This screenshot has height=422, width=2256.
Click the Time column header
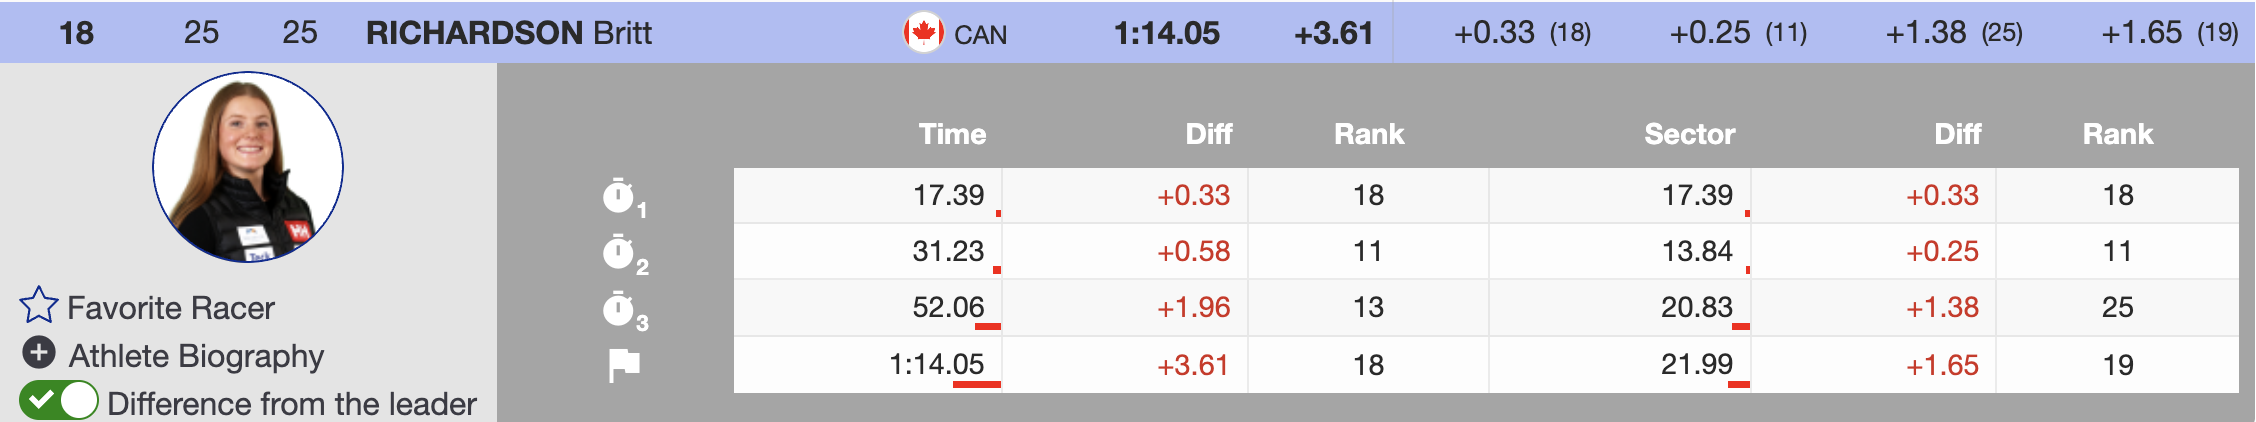pos(952,134)
